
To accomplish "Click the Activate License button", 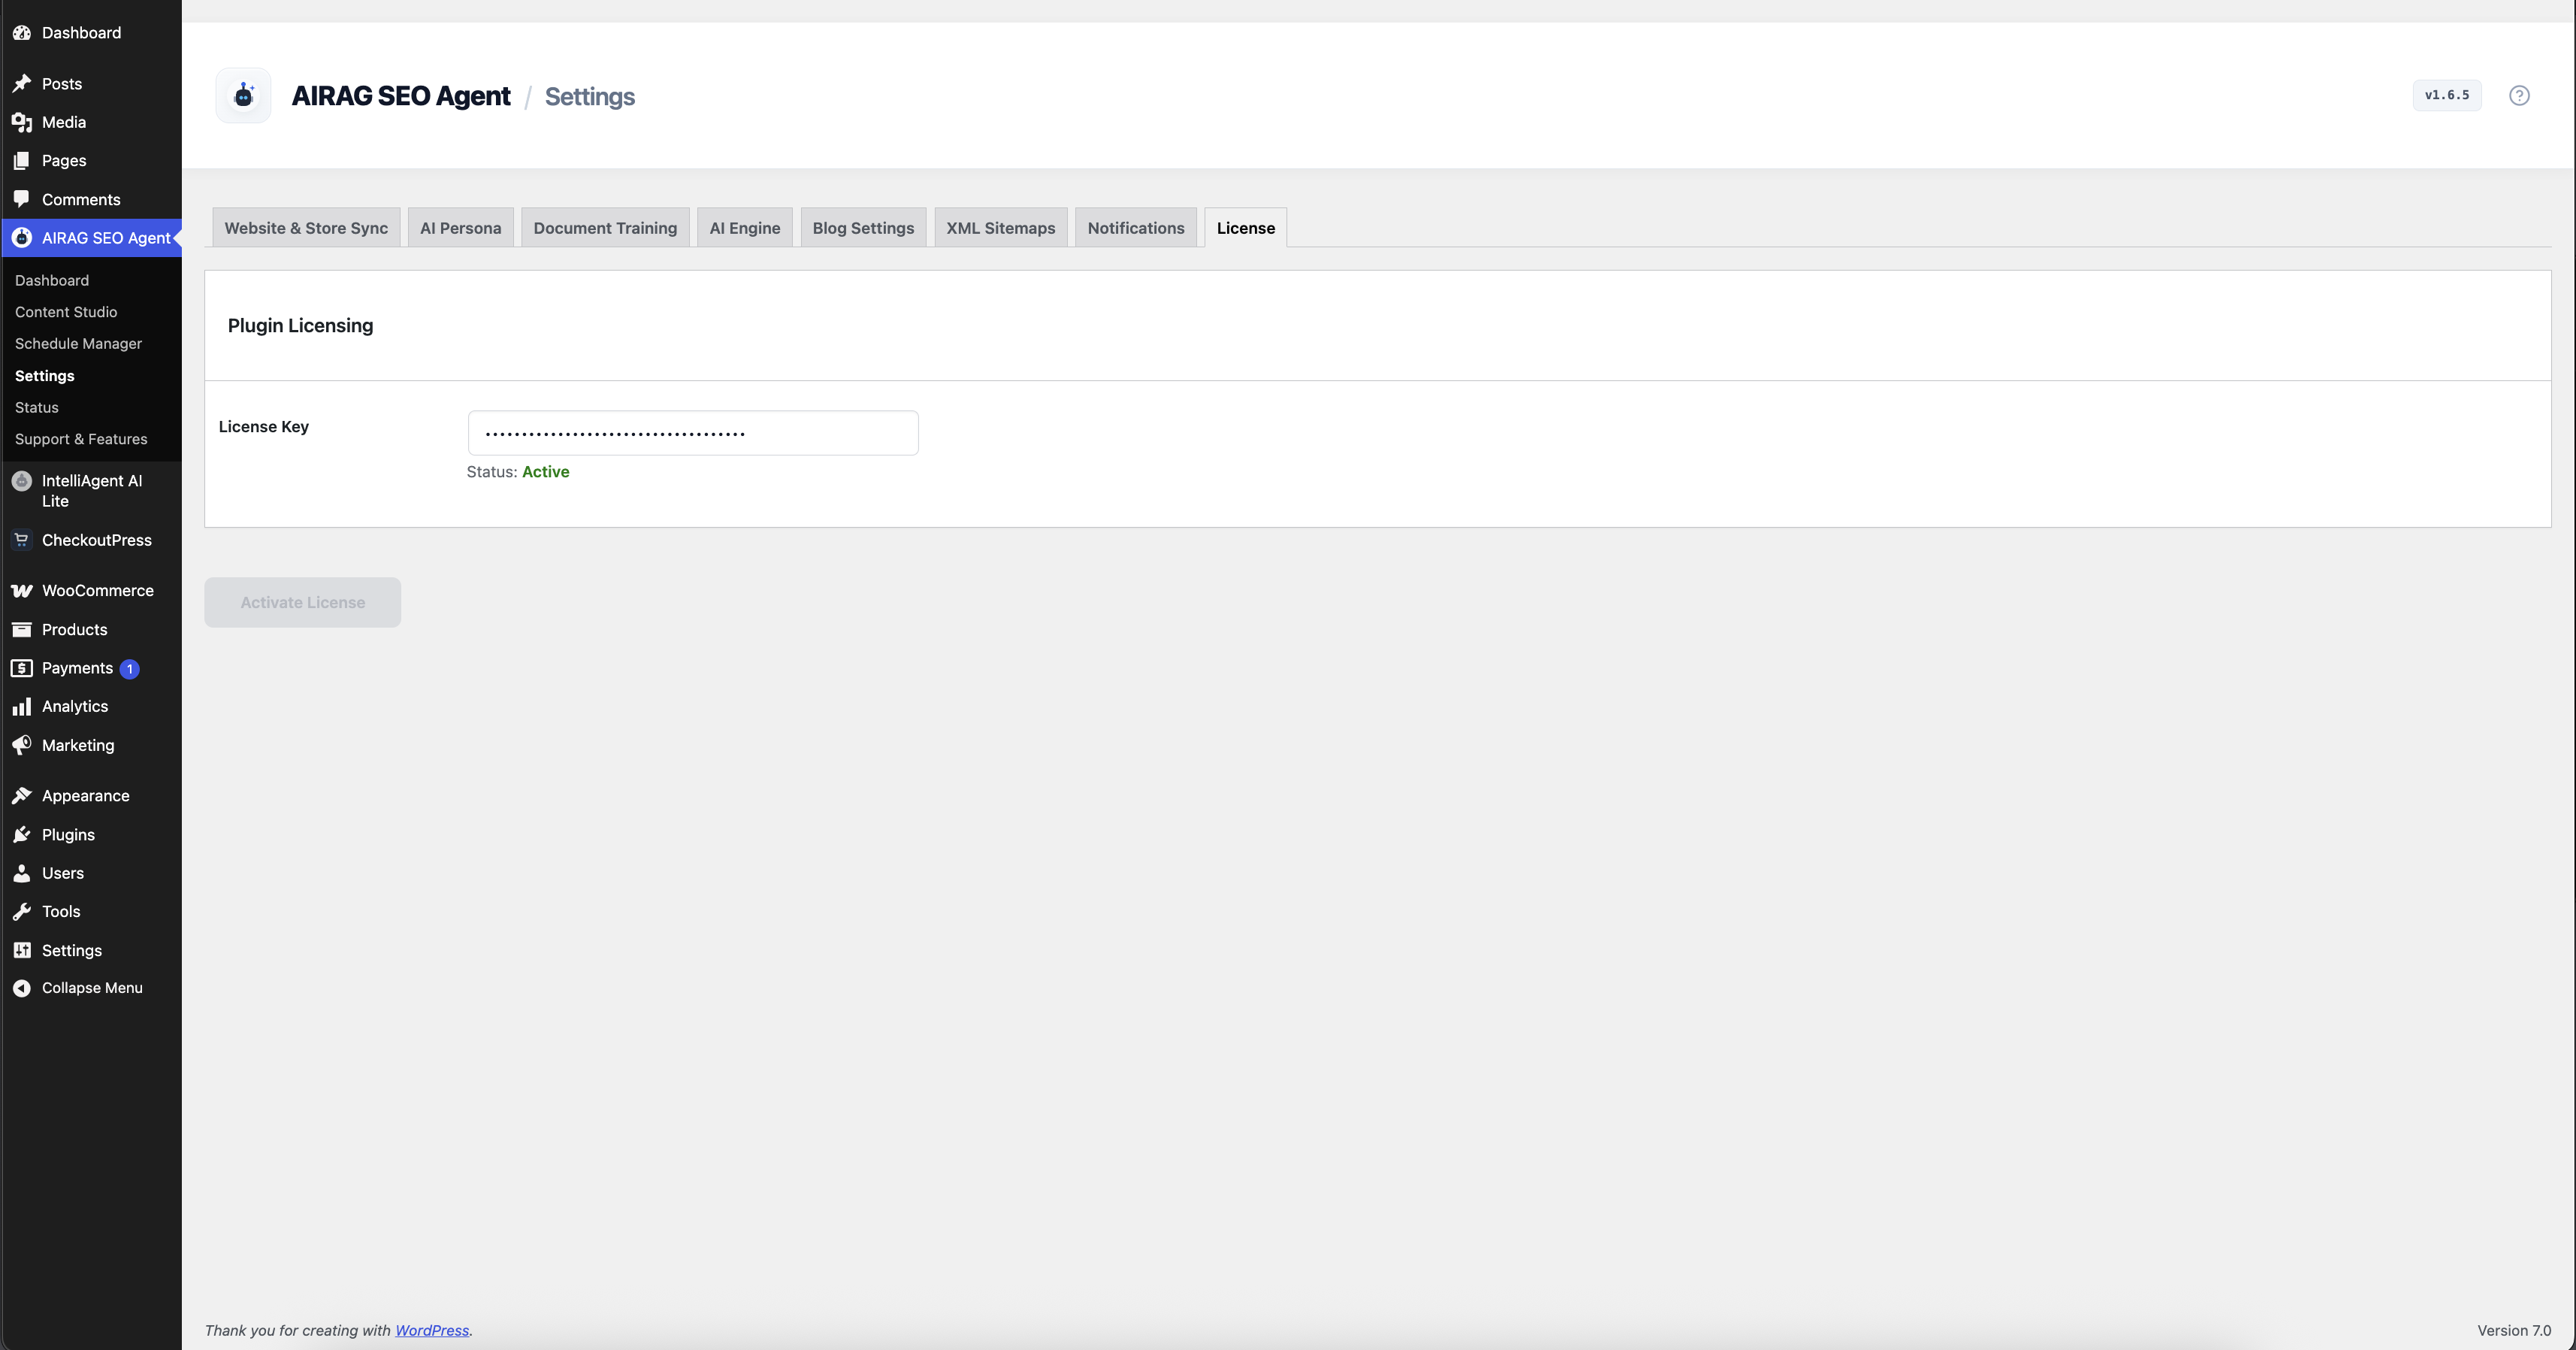I will coord(303,602).
